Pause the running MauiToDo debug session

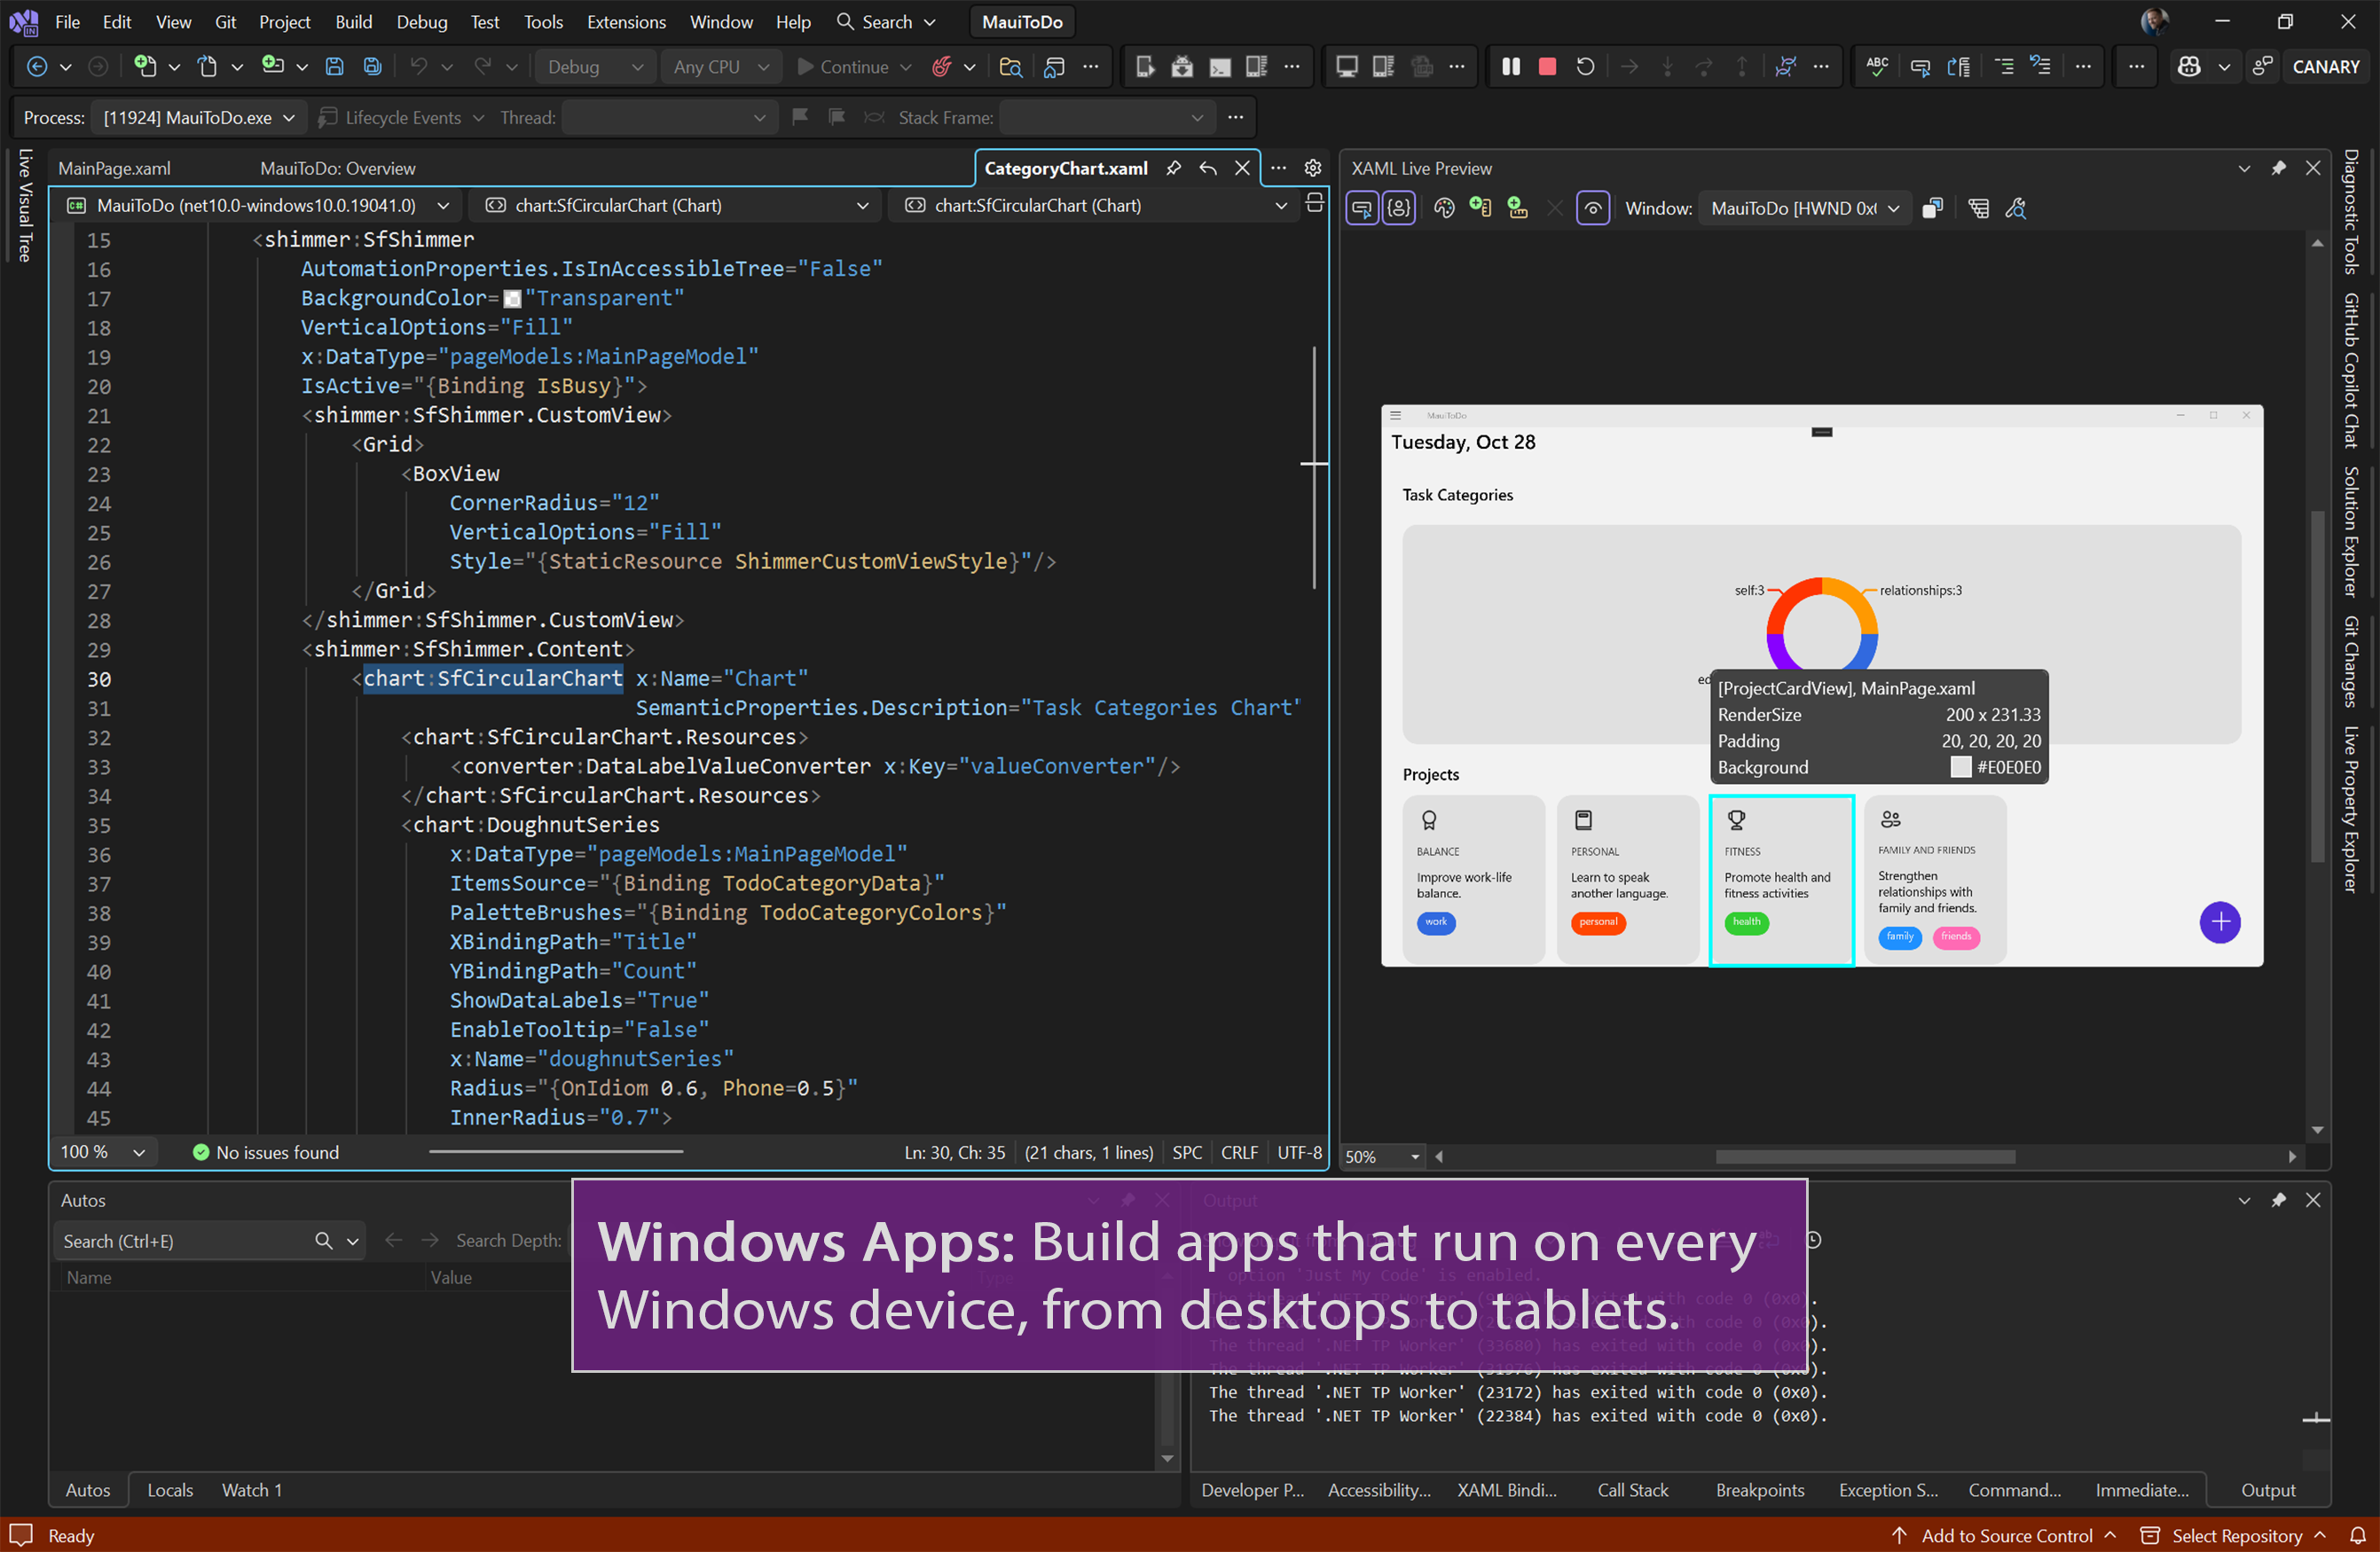tap(1512, 66)
